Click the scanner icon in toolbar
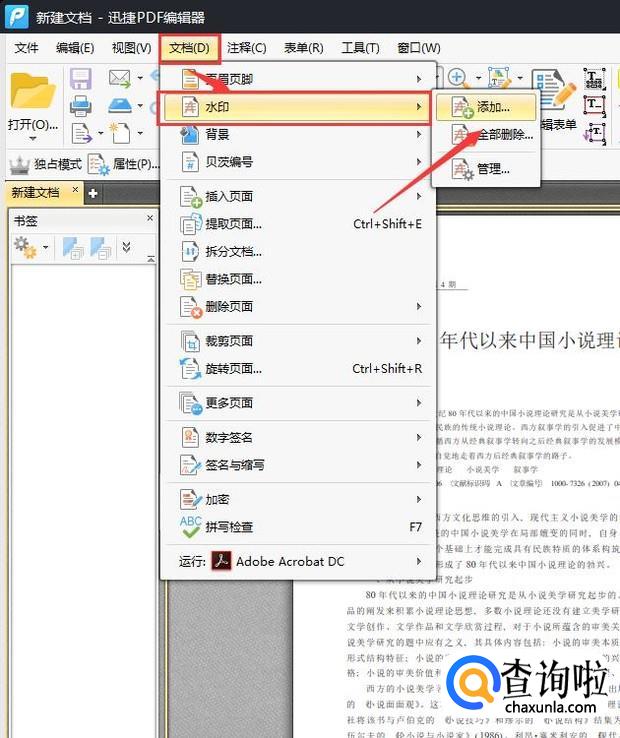The height and width of the screenshot is (738, 620). (120, 105)
